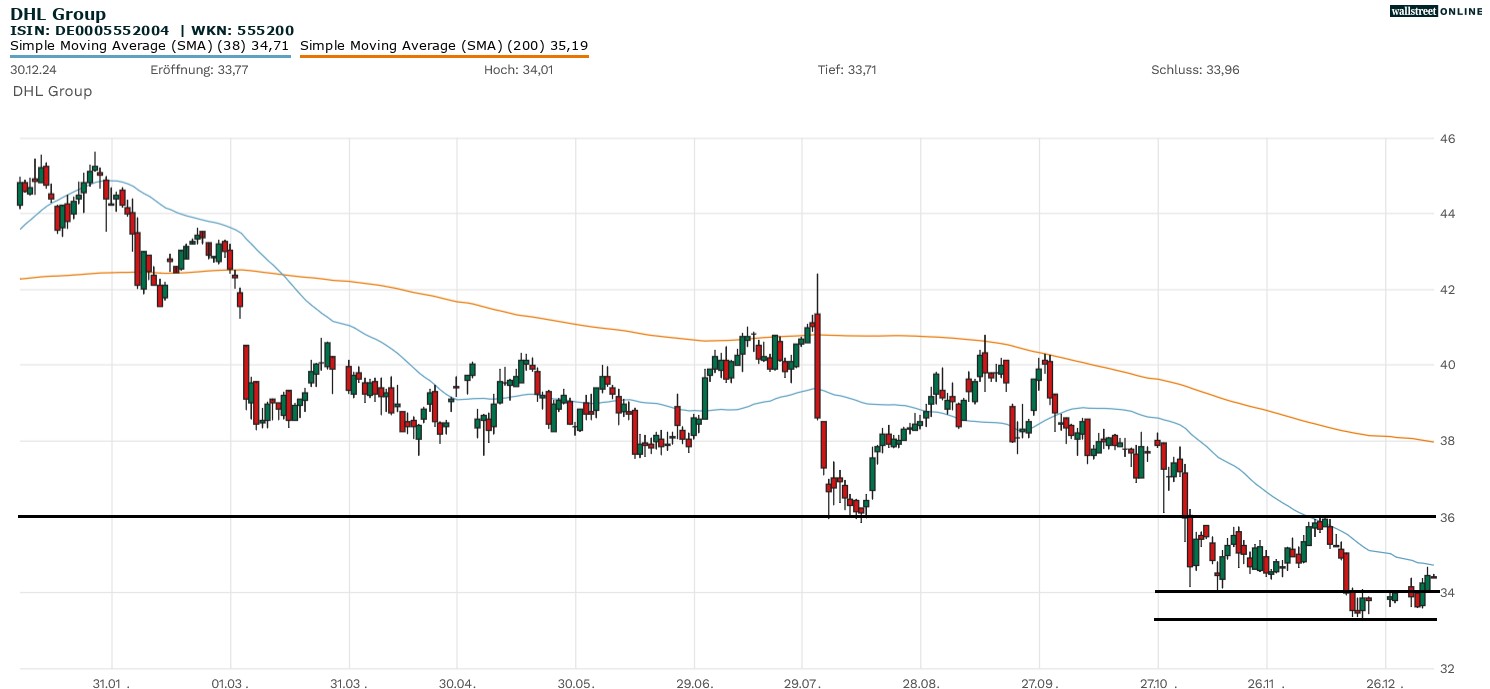Viewport: 1490px width, 689px height.
Task: Click the blue SMA 38 legend line
Action: pyautogui.click(x=150, y=56)
